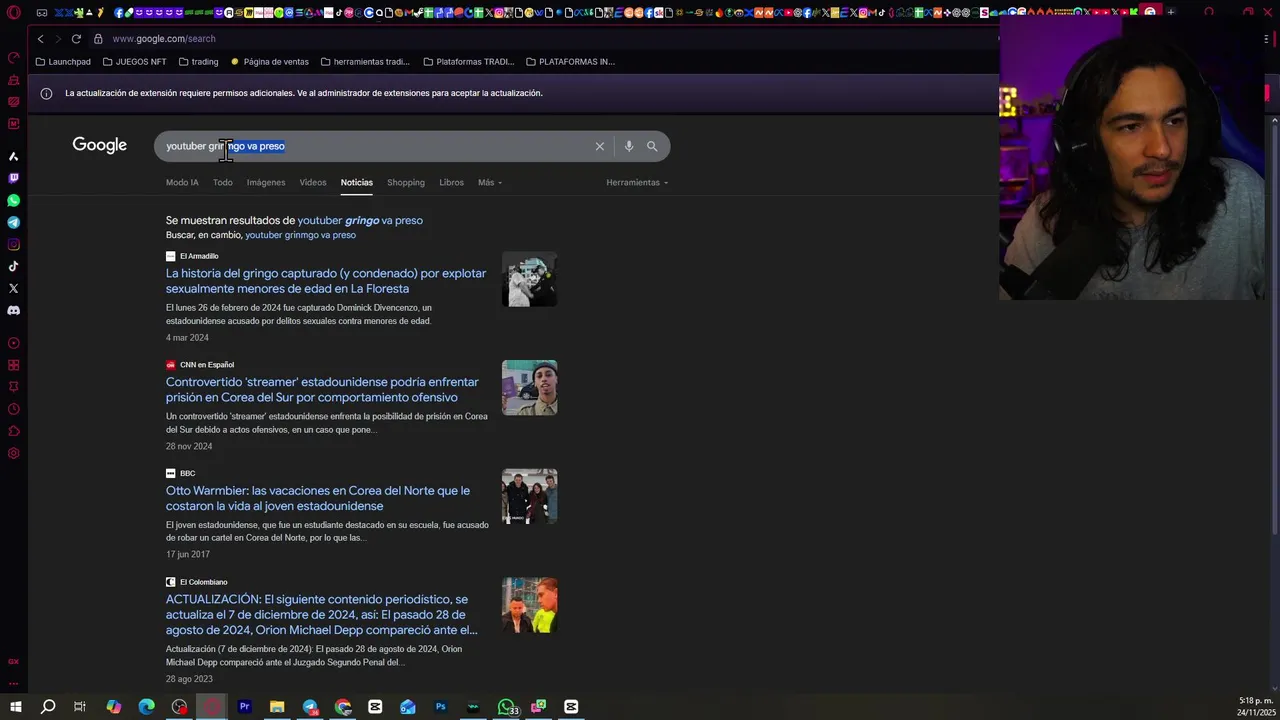Open suggested search 'youtuber gringo va preso'
Viewport: 1280px width, 720px height.
360,220
